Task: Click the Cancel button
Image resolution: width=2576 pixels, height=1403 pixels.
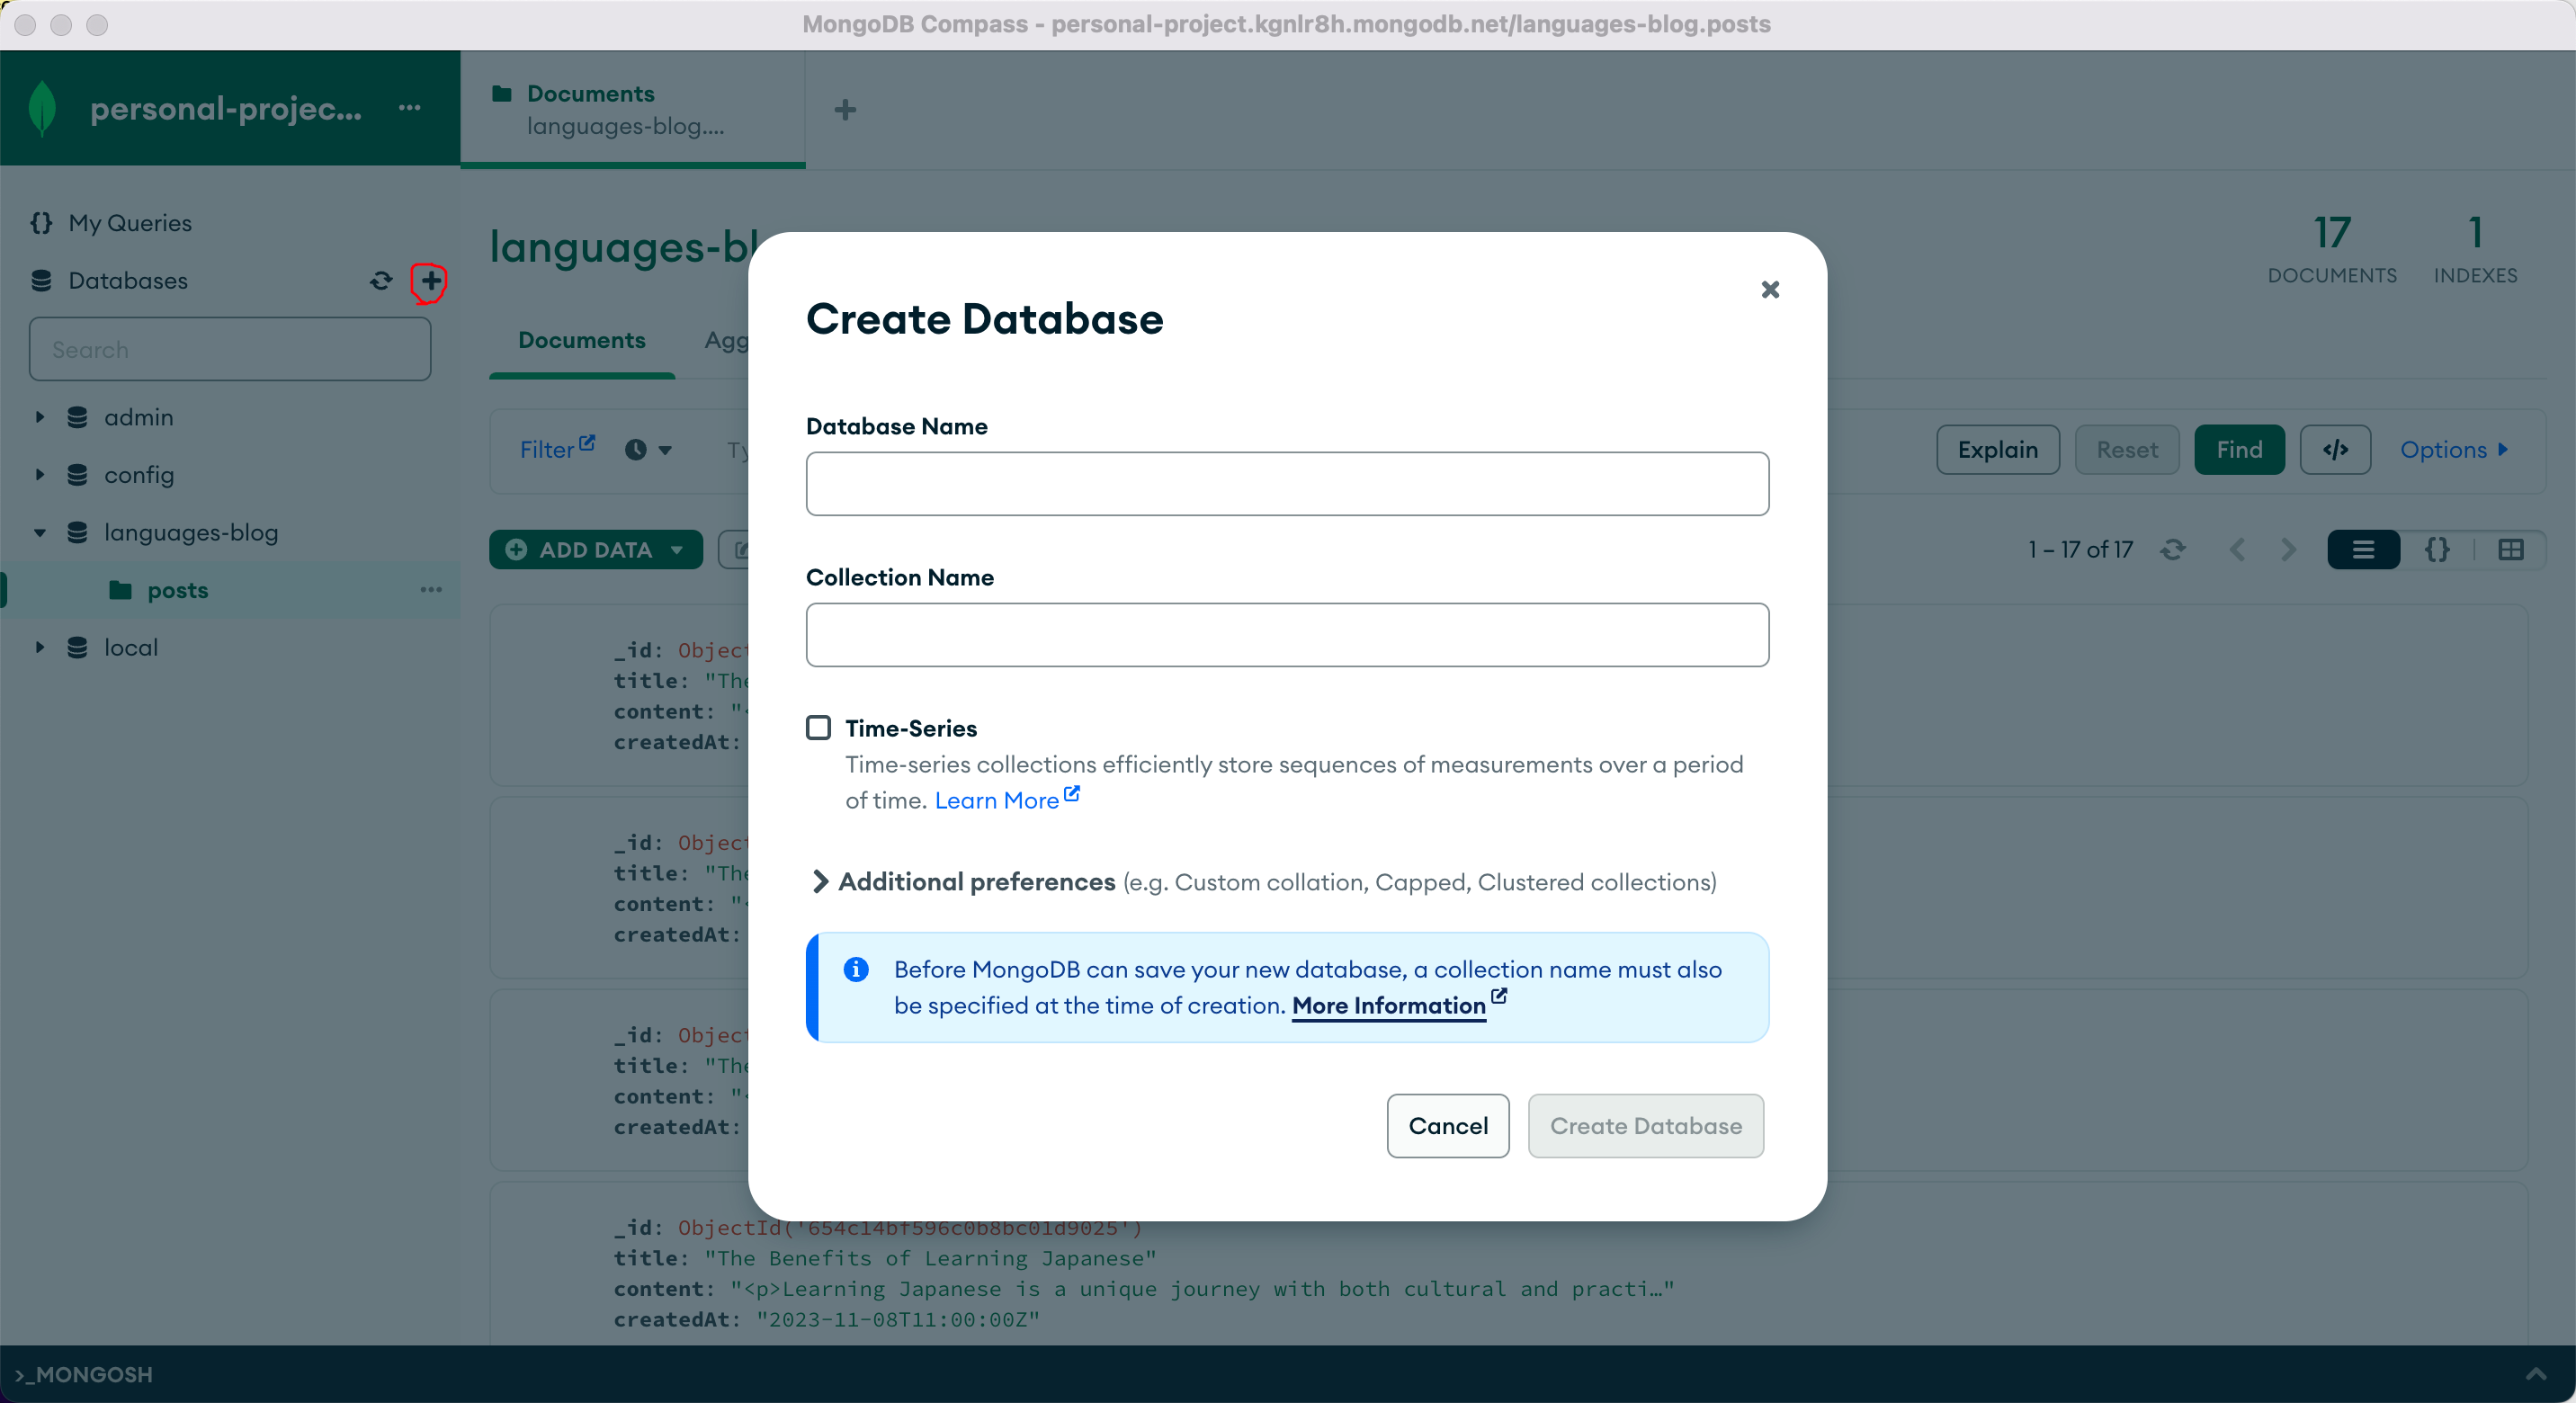Action: tap(1447, 1126)
